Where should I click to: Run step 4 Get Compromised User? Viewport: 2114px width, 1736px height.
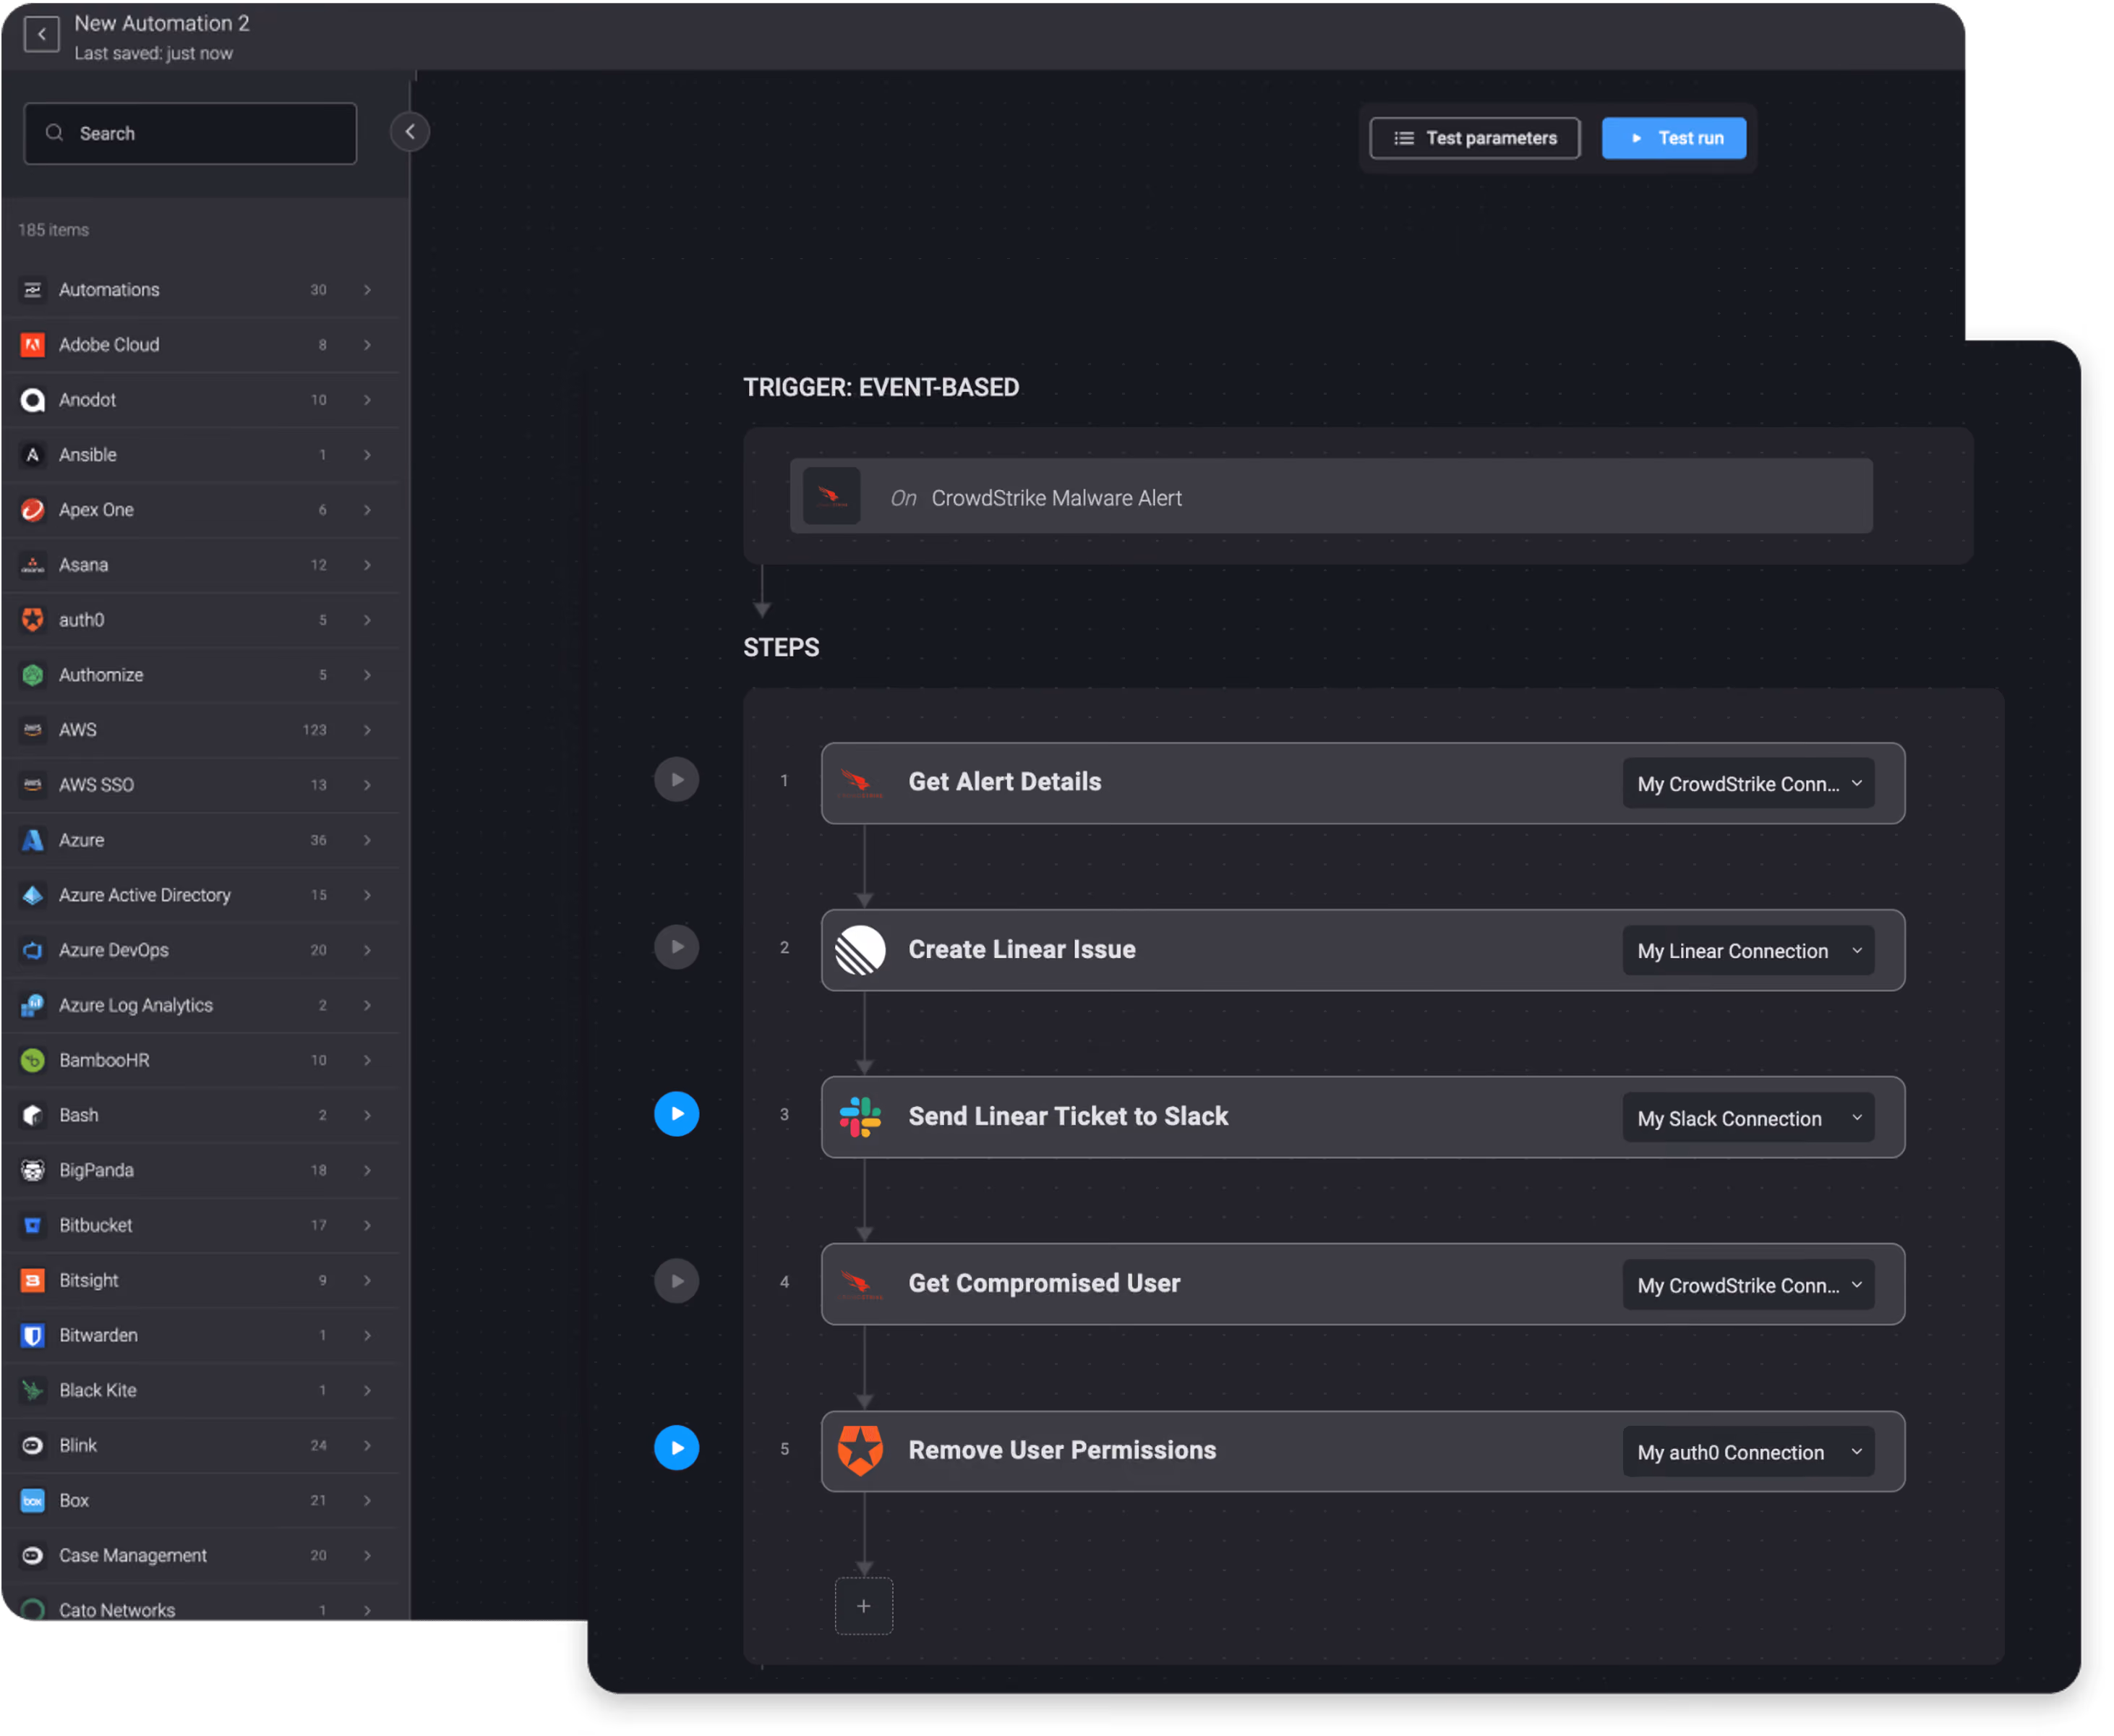pyautogui.click(x=677, y=1281)
